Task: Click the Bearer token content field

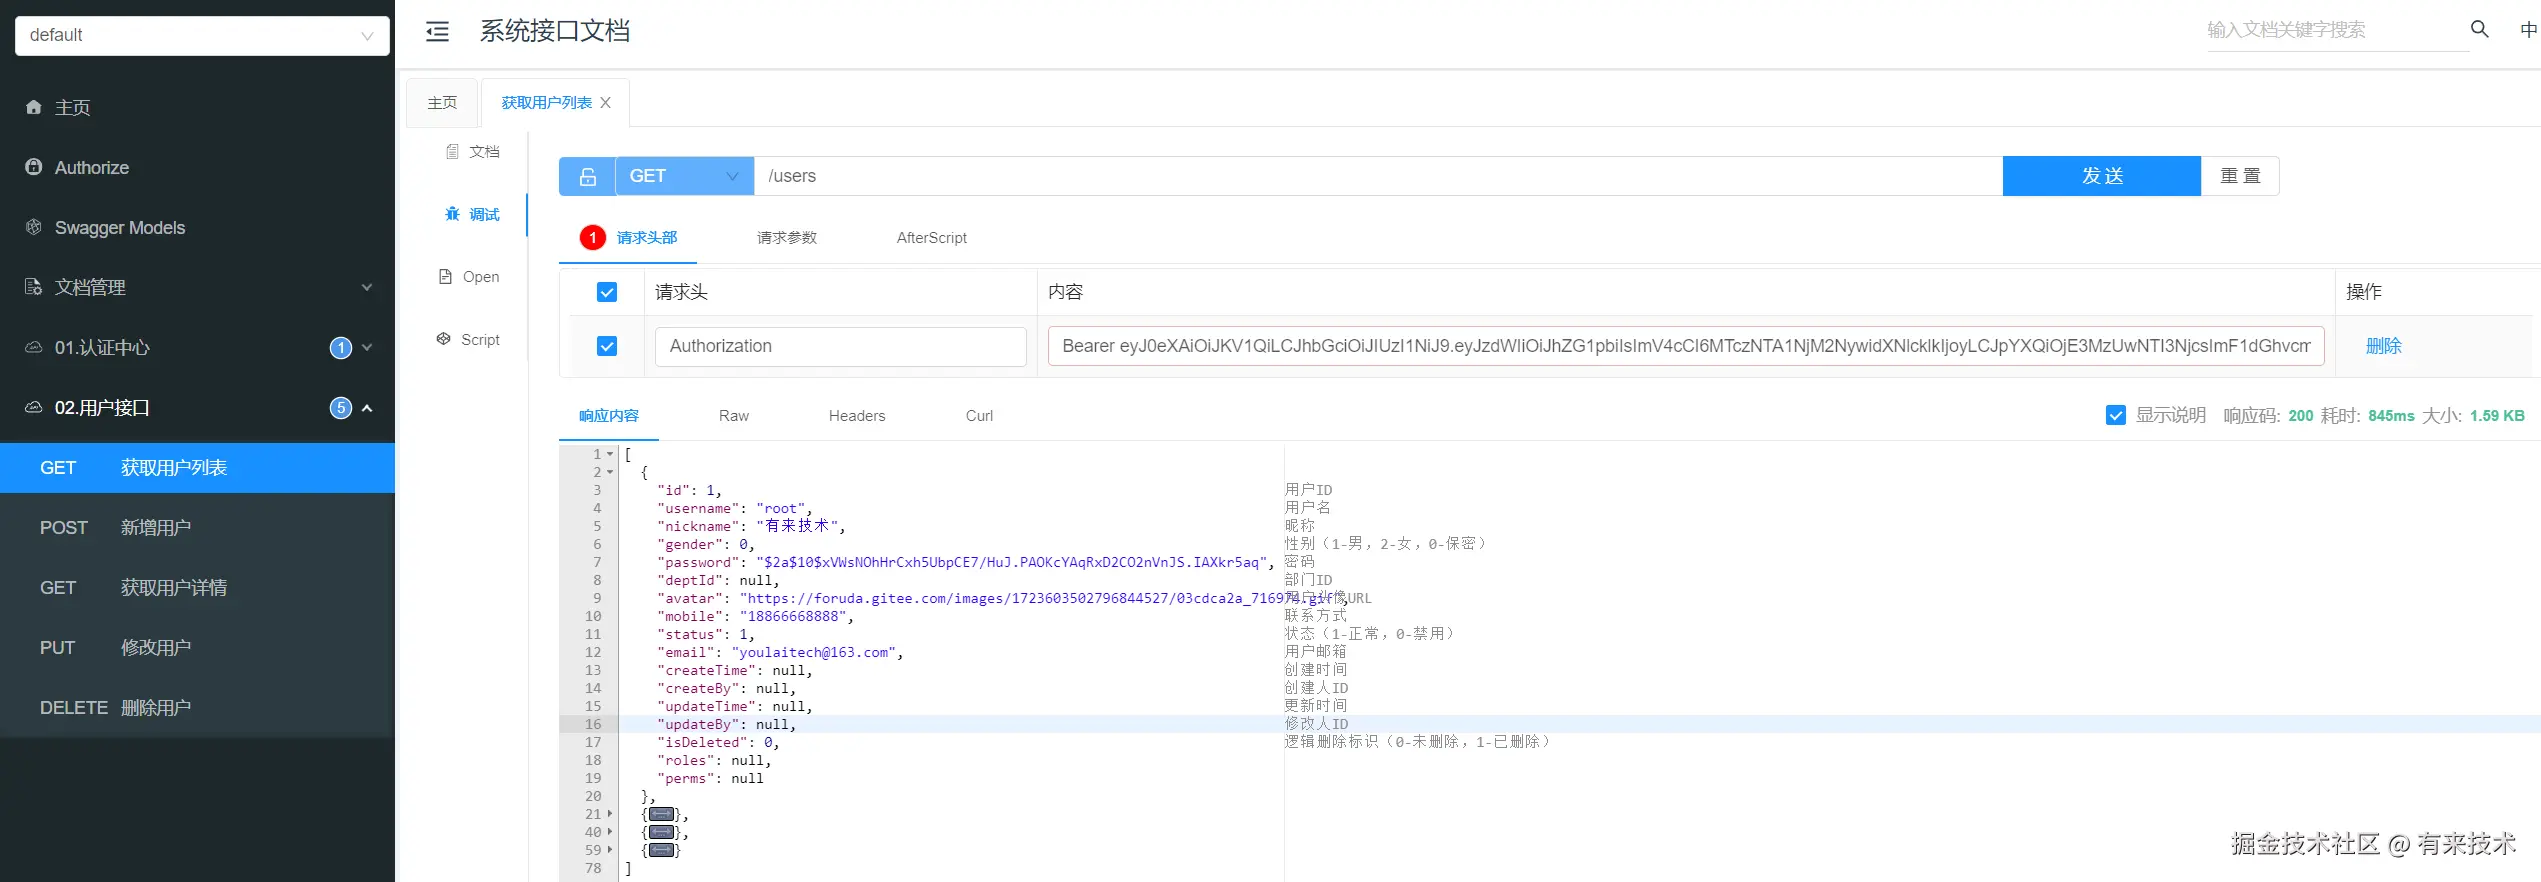Action: 1686,346
